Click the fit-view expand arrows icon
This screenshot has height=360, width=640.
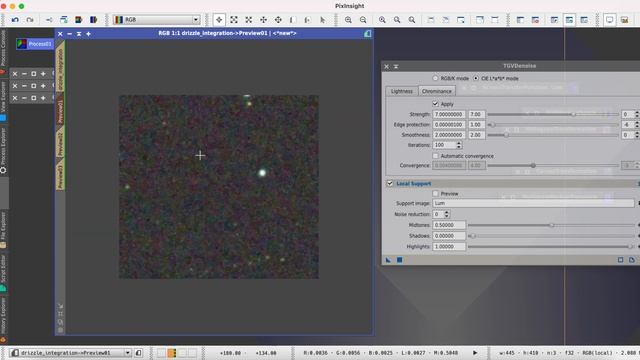coord(234,20)
